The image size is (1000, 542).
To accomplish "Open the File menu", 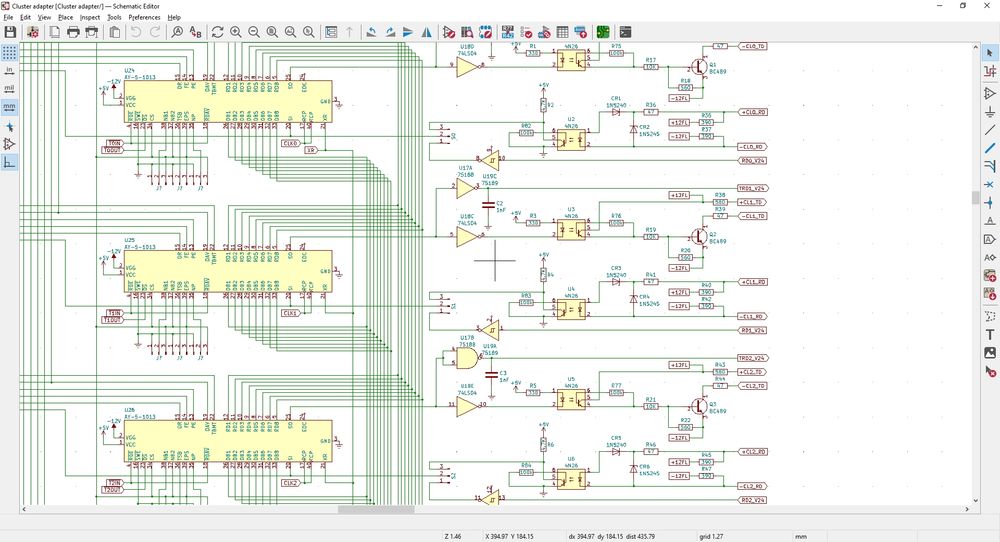I will click(8, 17).
